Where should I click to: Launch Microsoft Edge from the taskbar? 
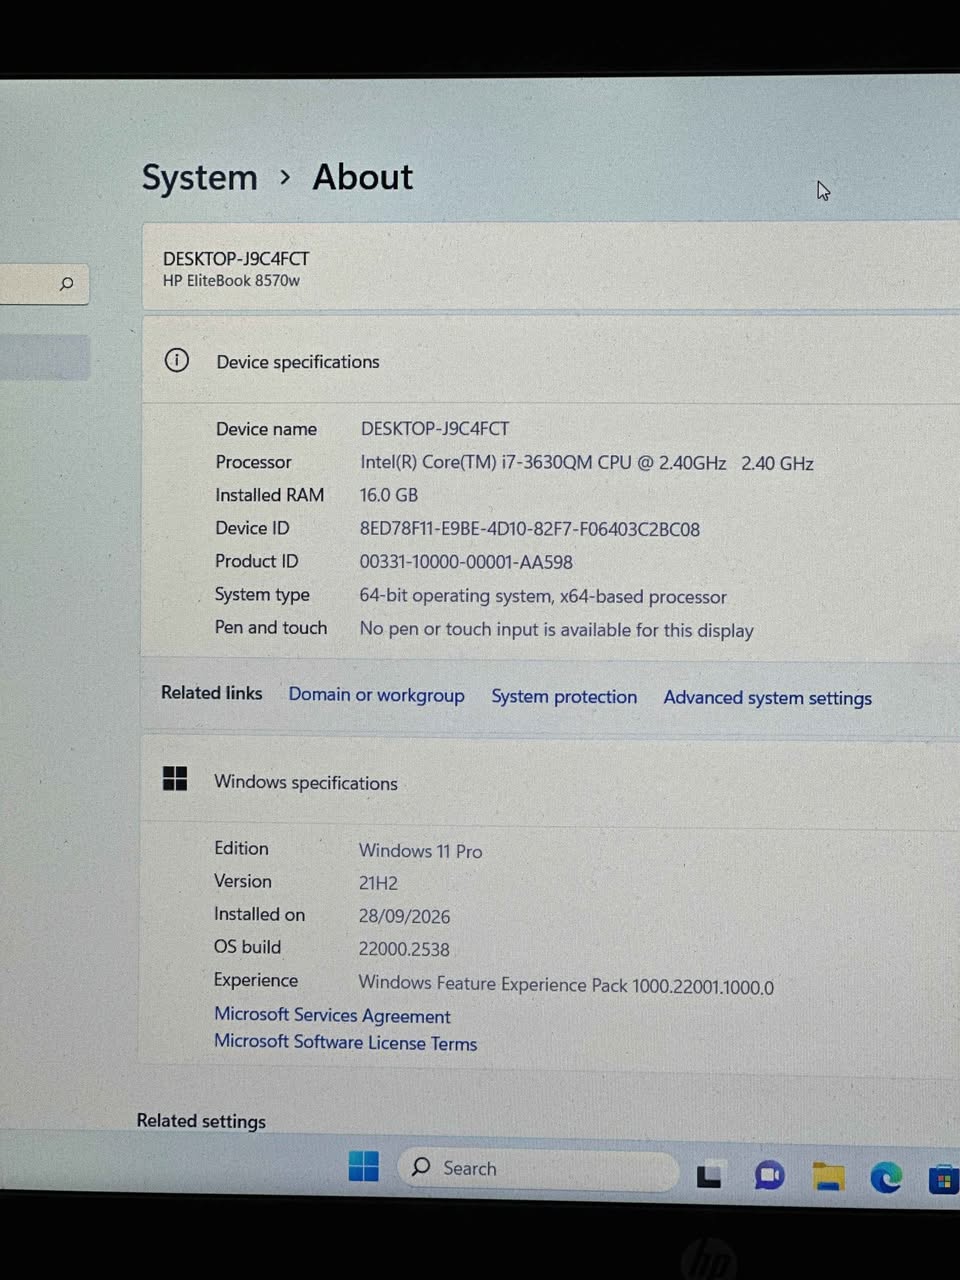[886, 1178]
